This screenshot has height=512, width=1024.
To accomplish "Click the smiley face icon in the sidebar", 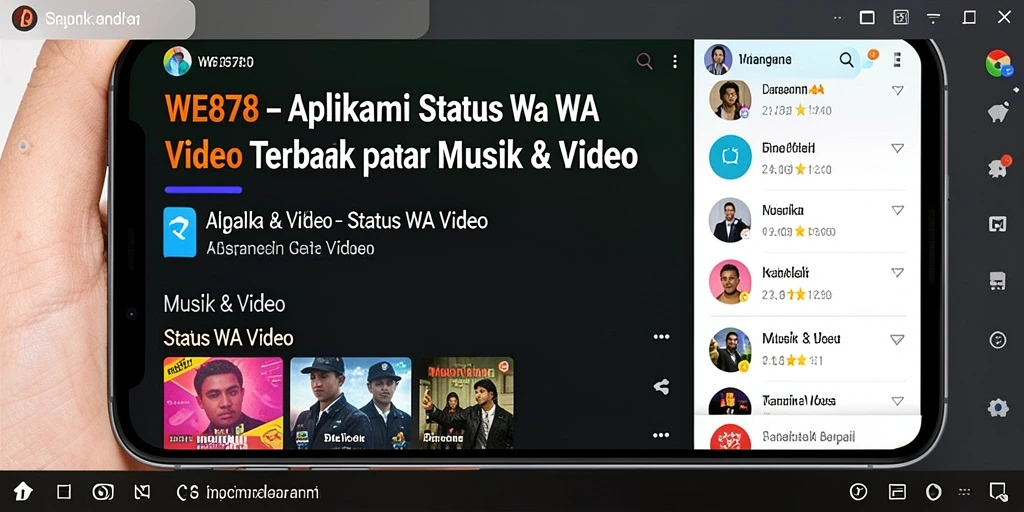I will (x=998, y=340).
